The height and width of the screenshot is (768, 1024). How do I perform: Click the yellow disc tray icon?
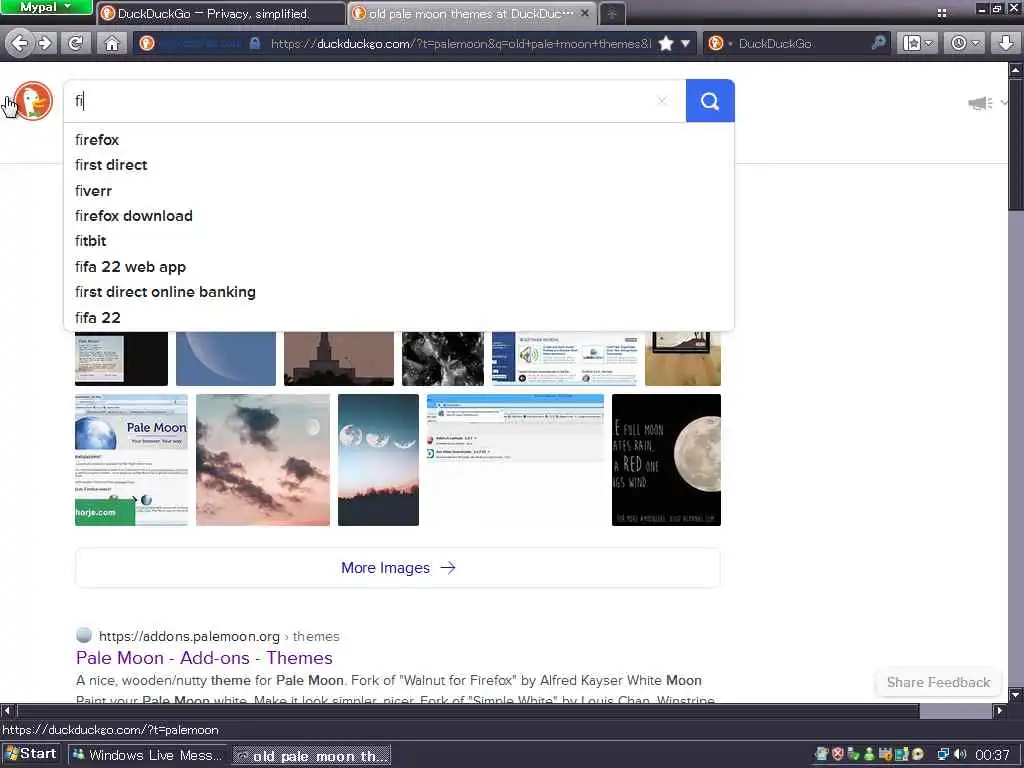click(x=918, y=755)
